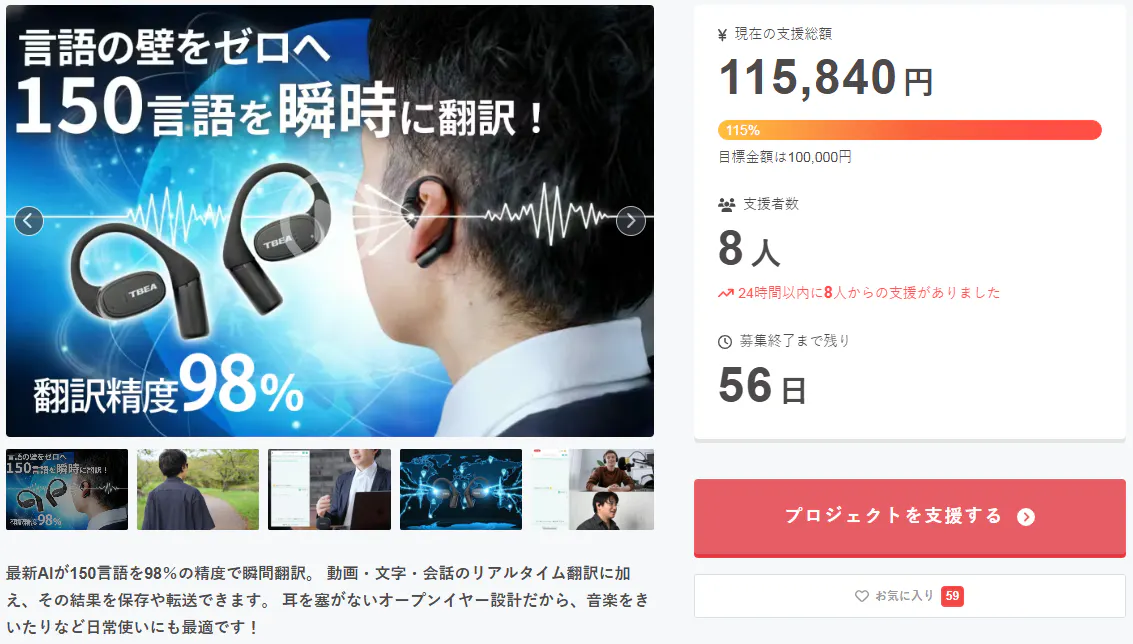The width and height of the screenshot is (1133, 644).
Task: Select thumbnail of man walking in park
Action: [198, 489]
